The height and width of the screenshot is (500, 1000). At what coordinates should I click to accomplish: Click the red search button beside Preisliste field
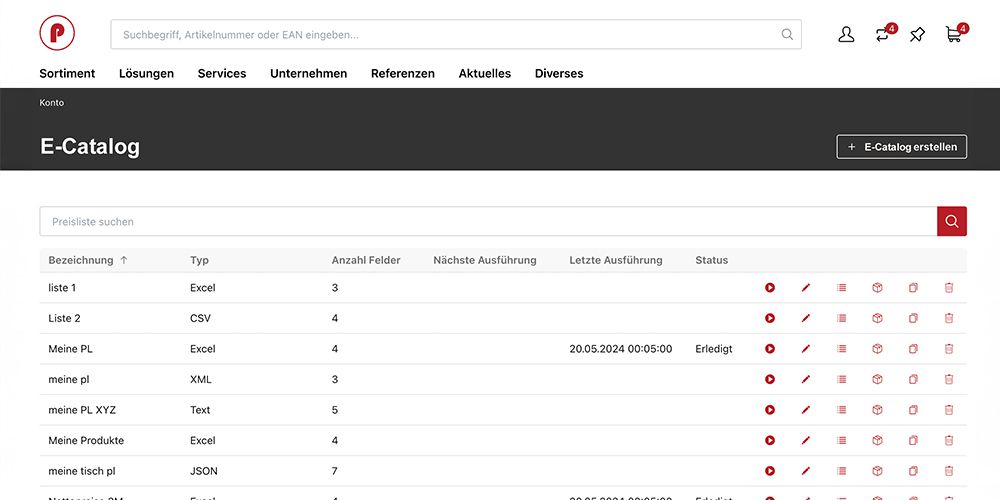coord(951,222)
